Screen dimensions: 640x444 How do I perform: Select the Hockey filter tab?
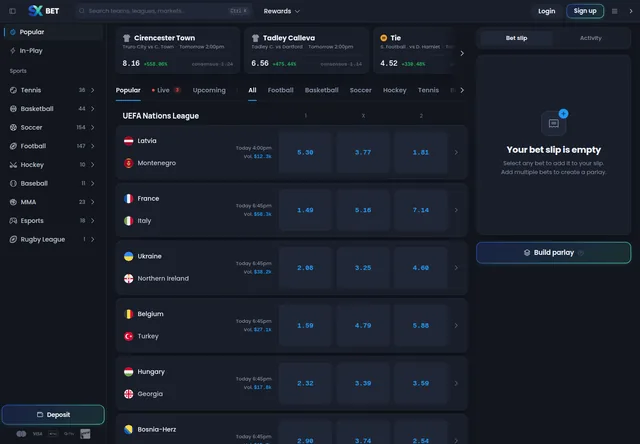click(395, 90)
